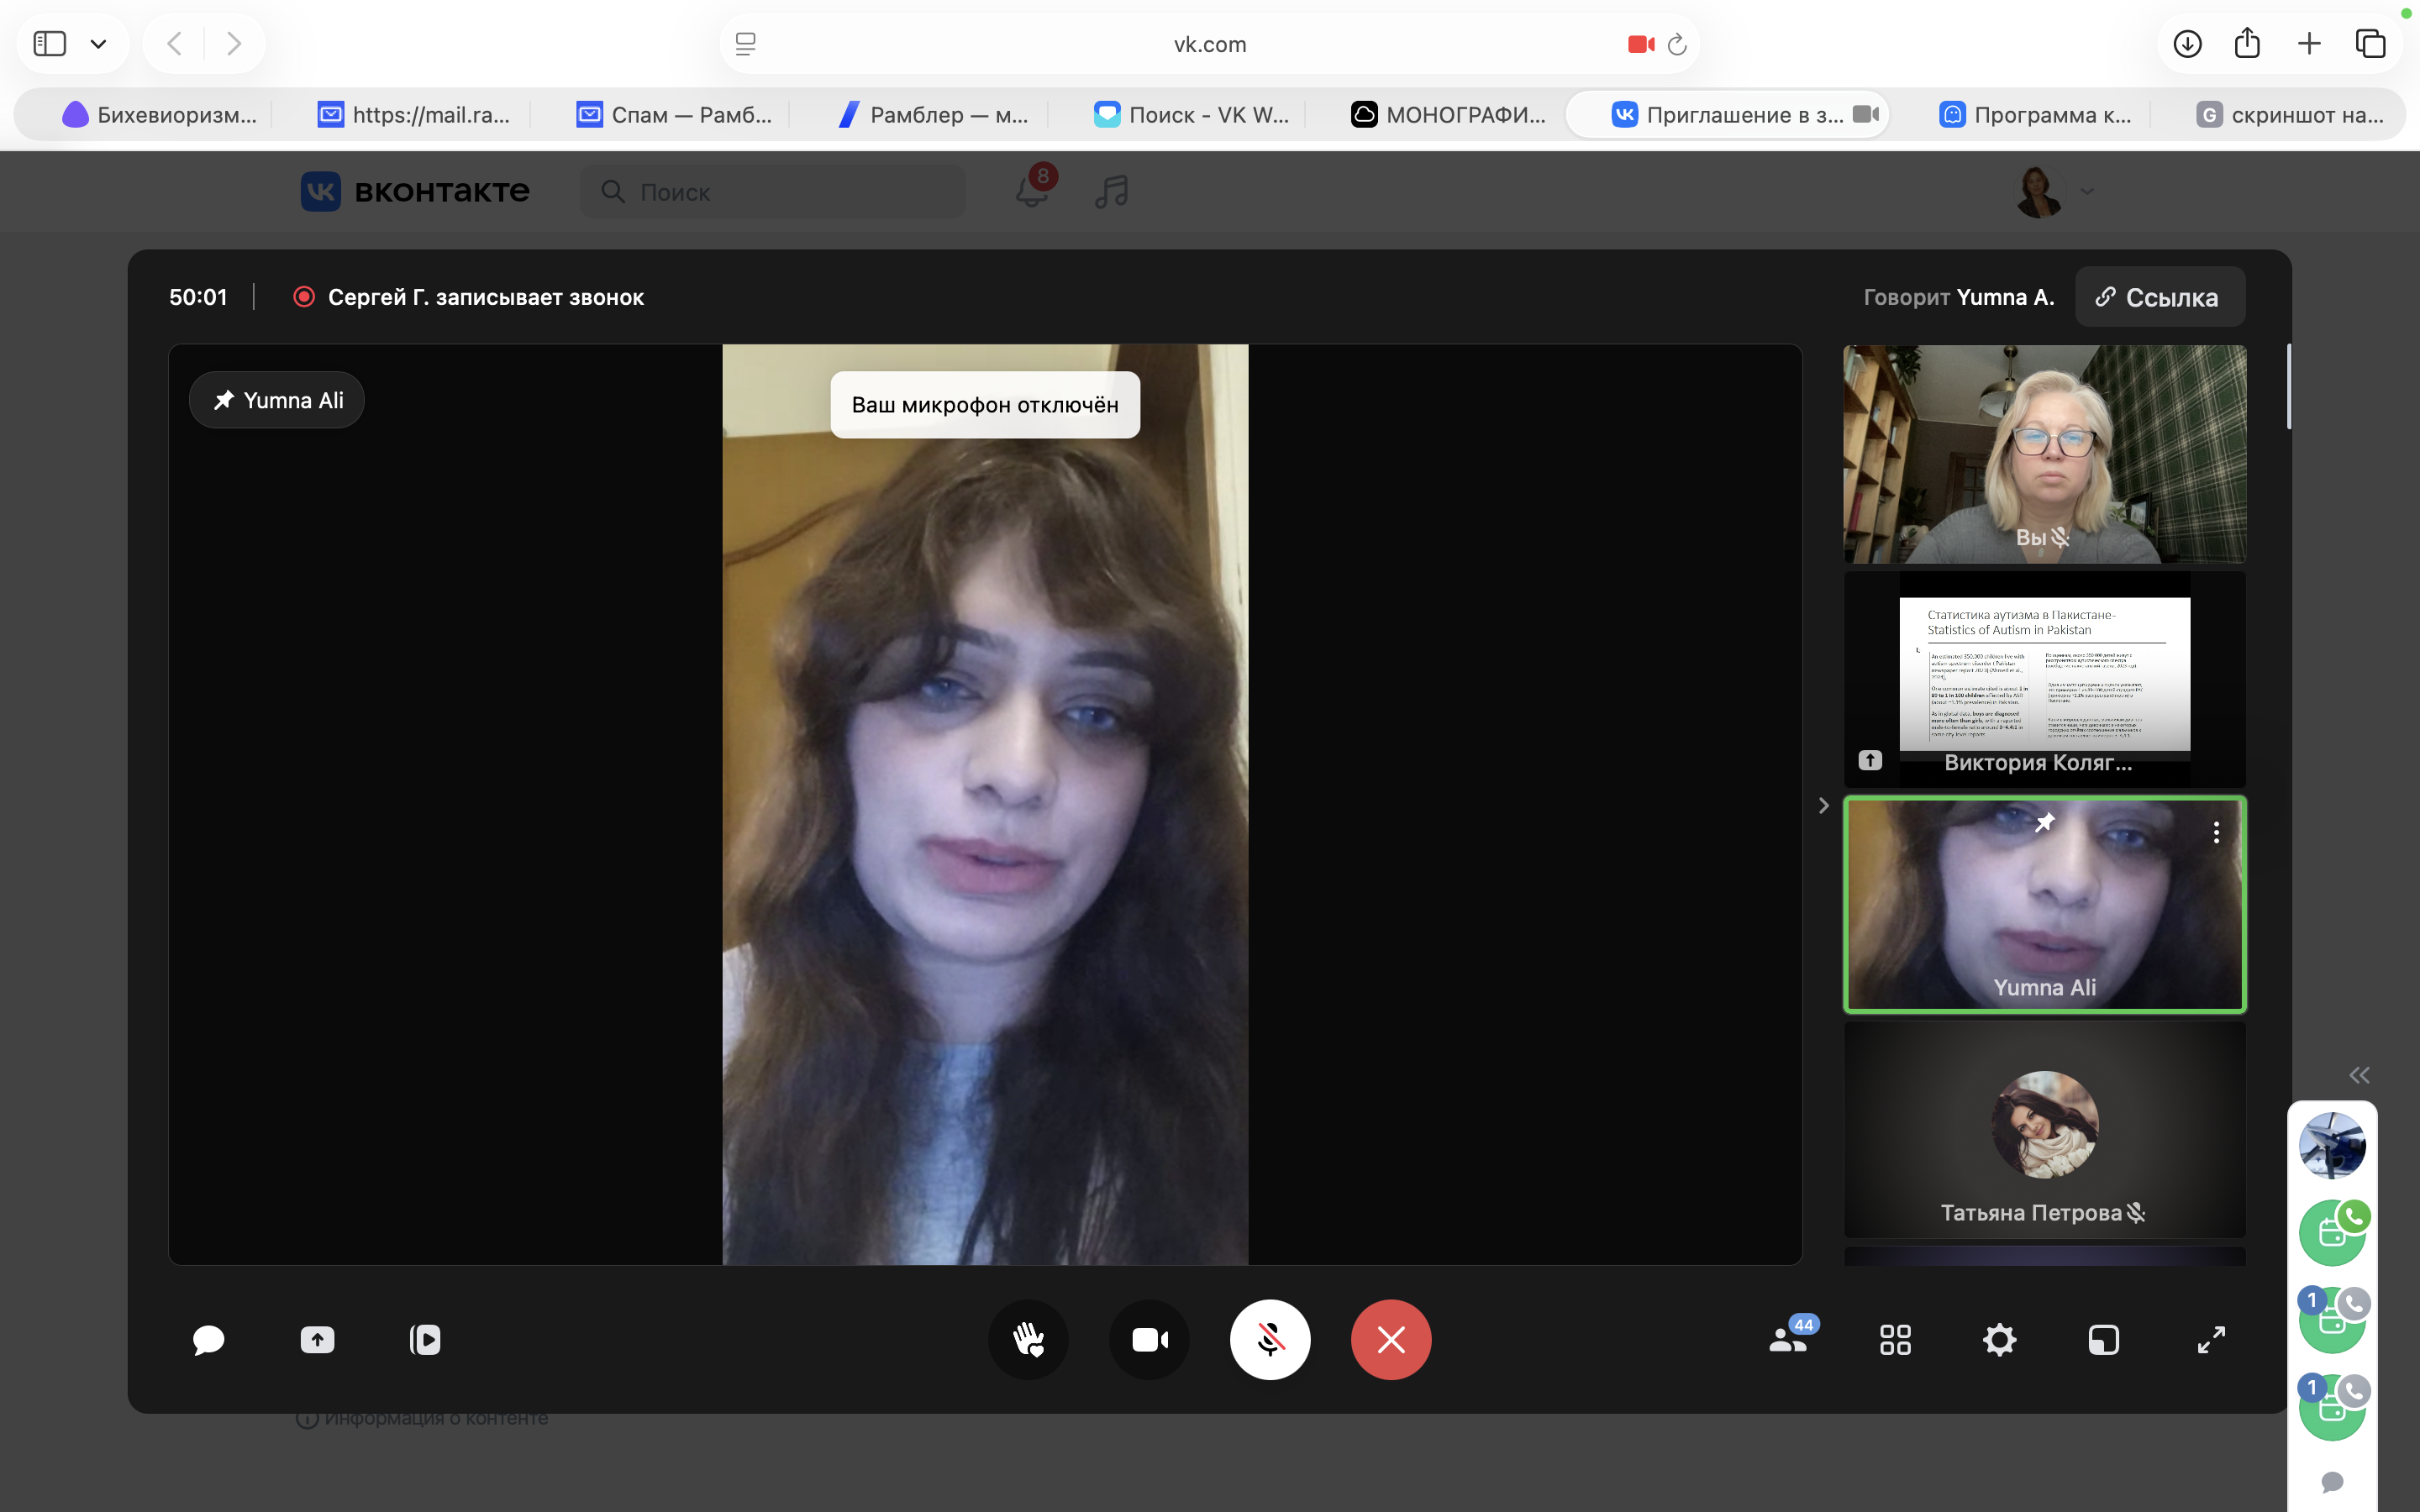2420x1512 pixels.
Task: Collapse the participants sidebar with the chevron
Action: coord(1823,806)
